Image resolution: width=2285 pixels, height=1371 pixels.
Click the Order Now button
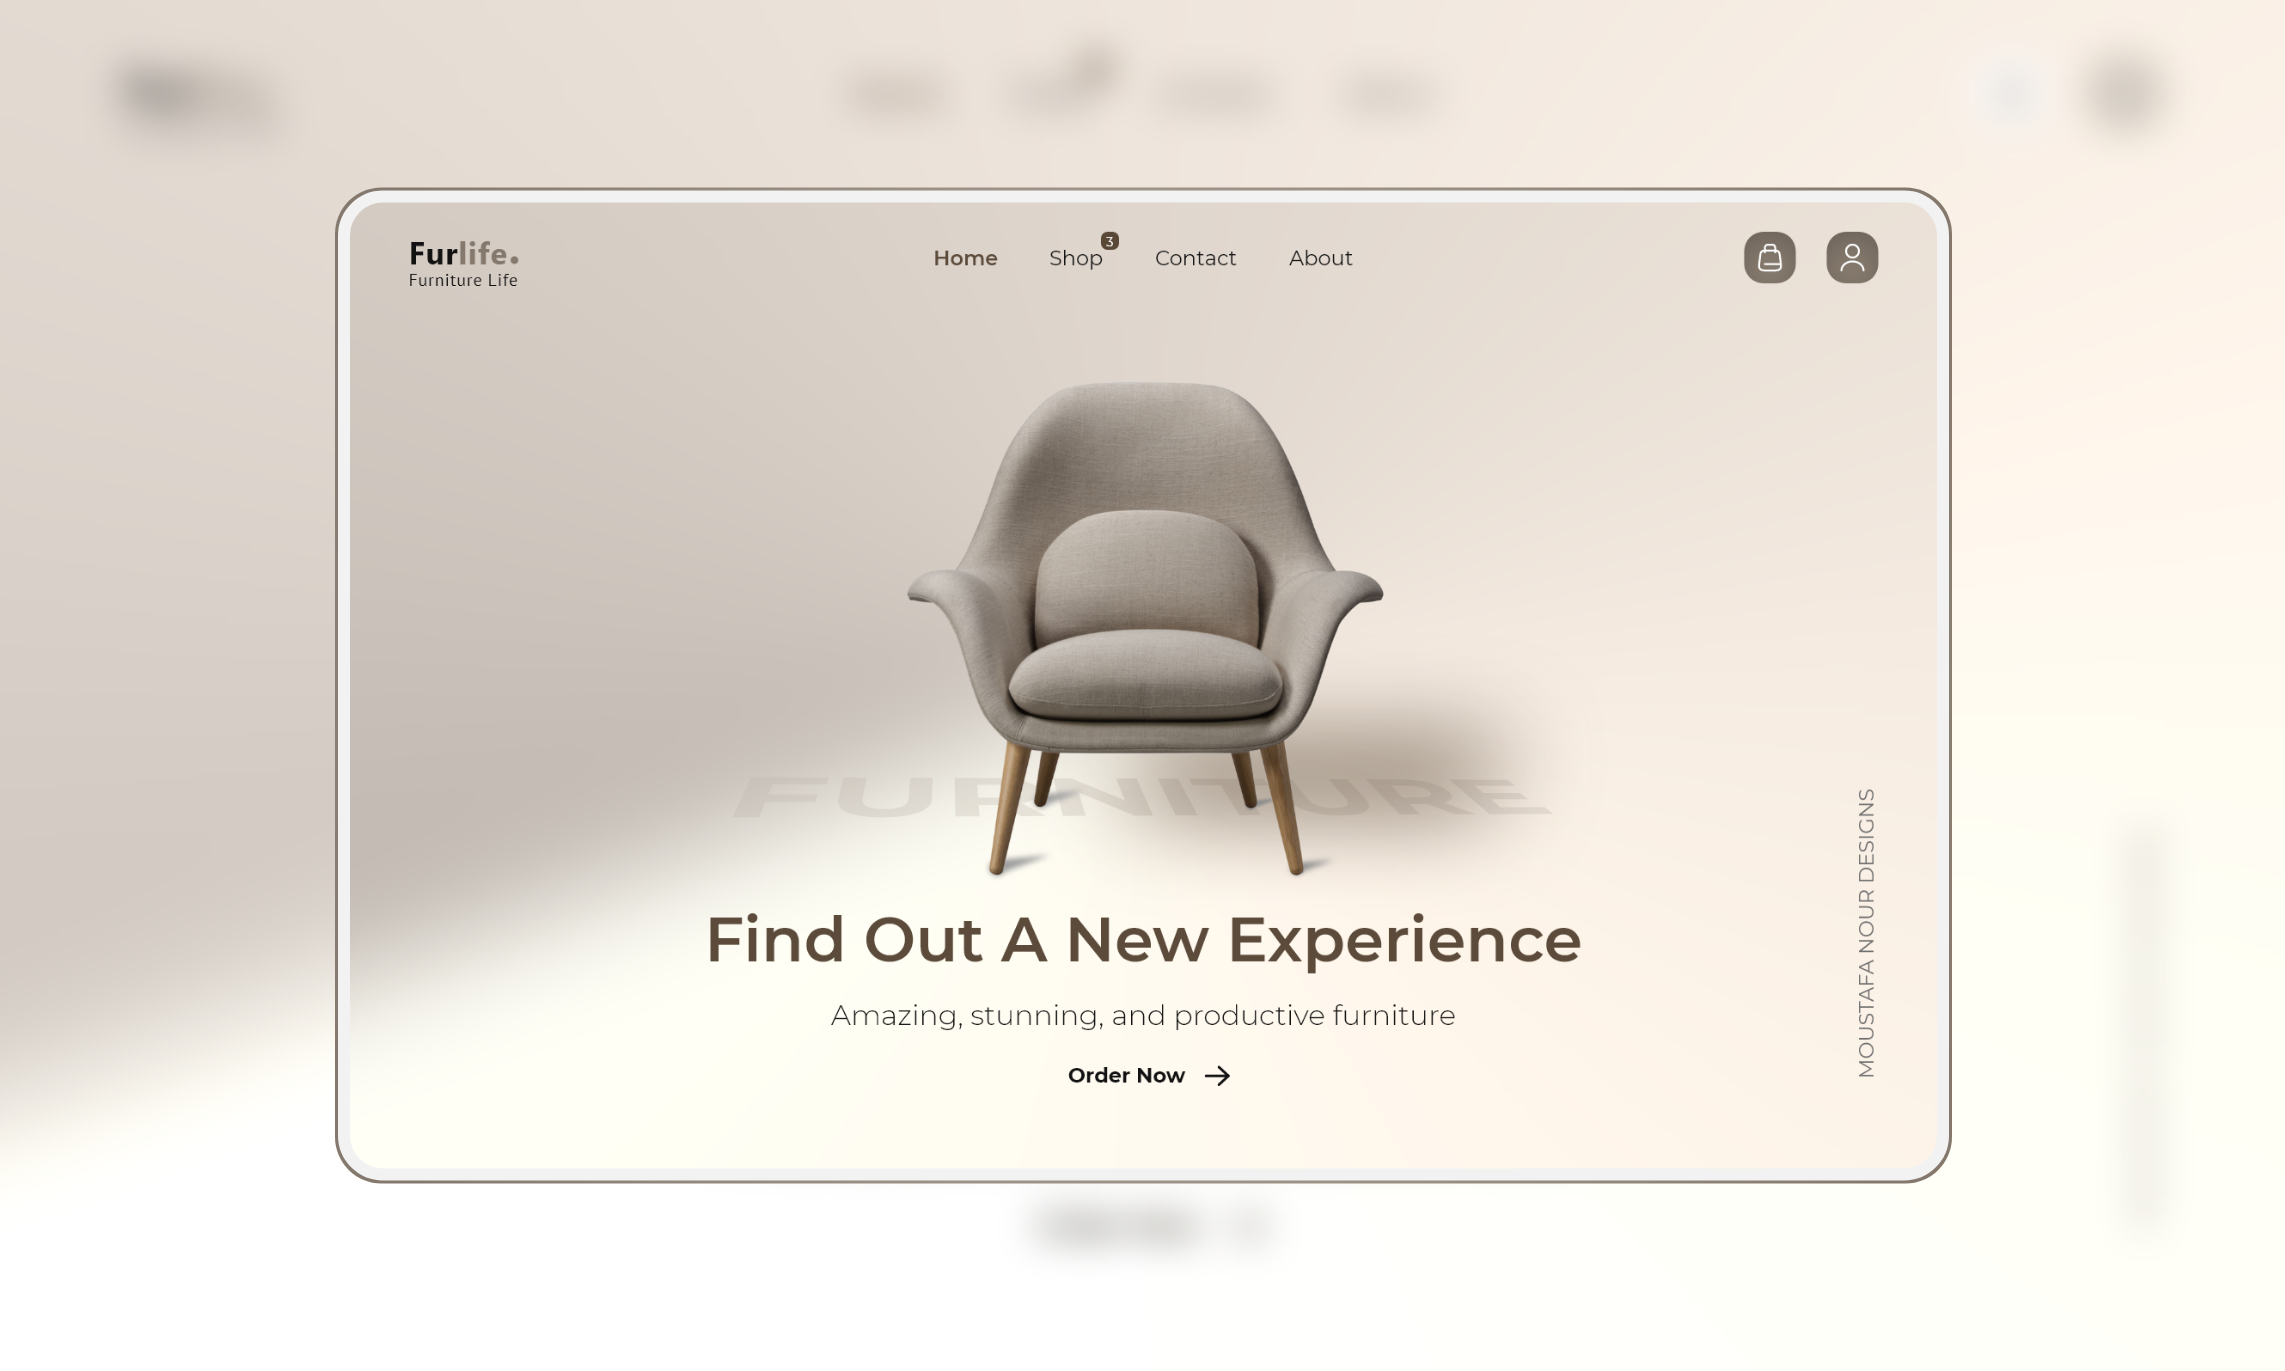click(x=1149, y=1076)
